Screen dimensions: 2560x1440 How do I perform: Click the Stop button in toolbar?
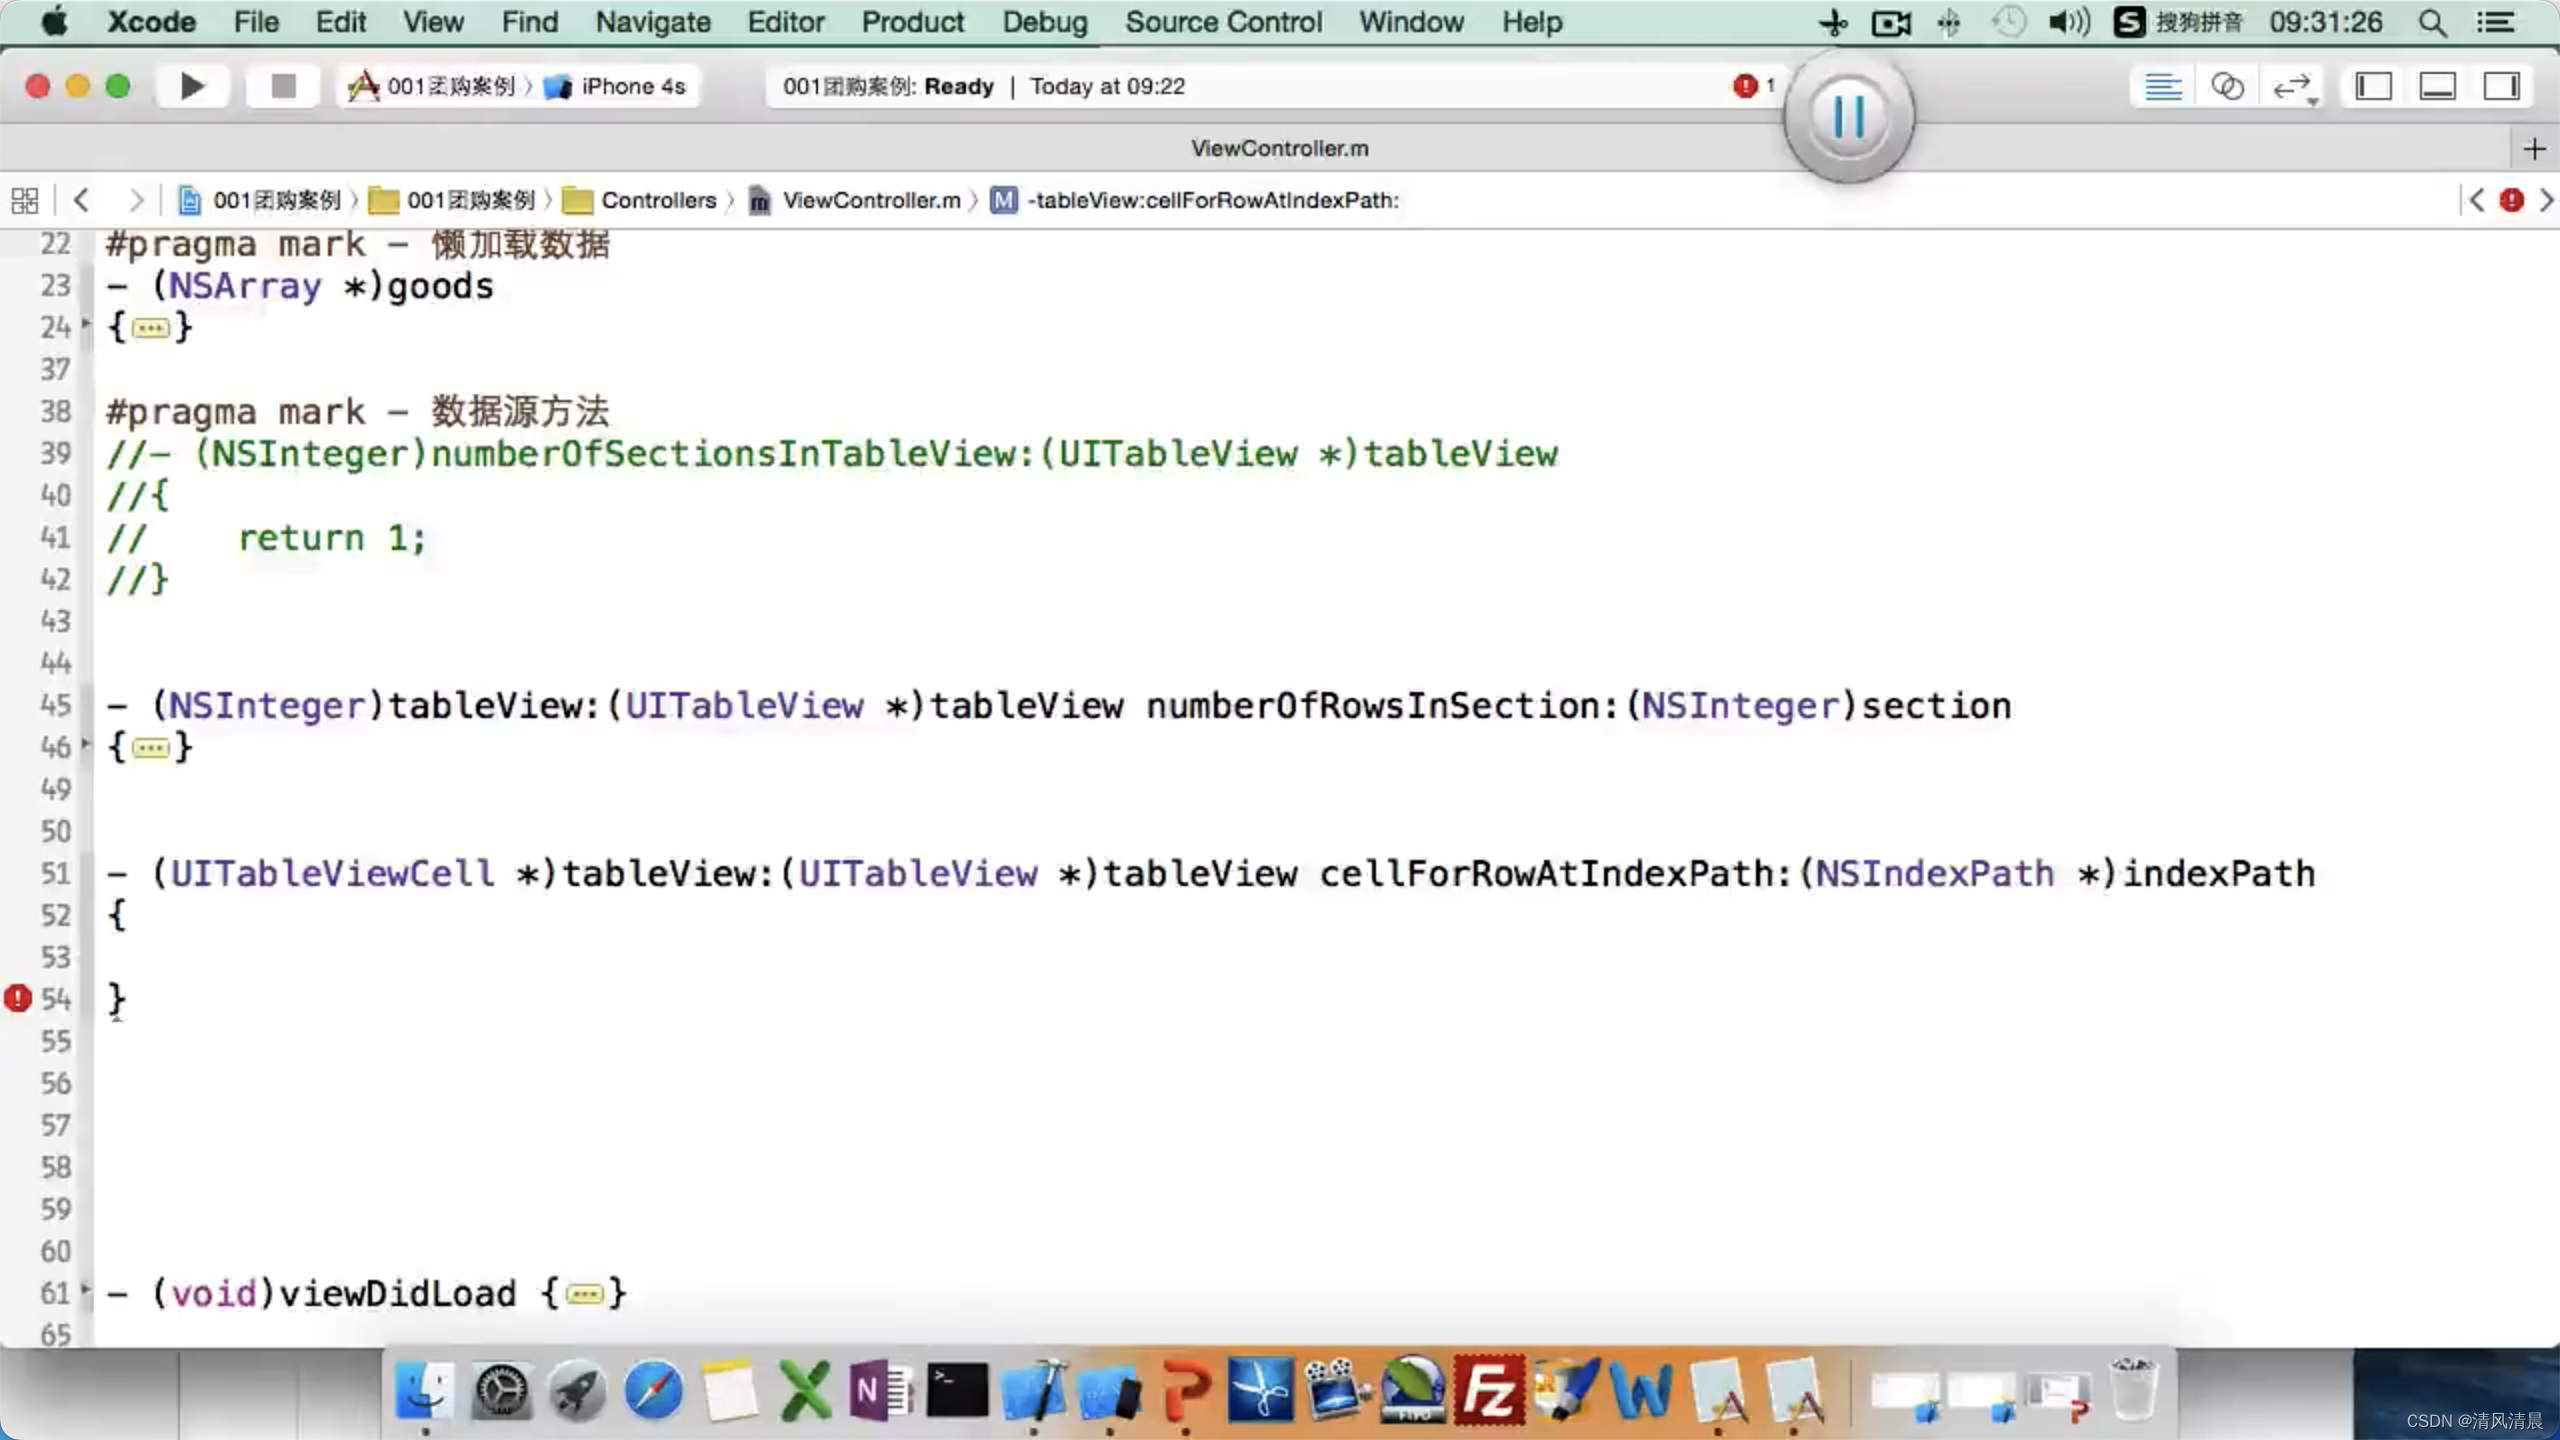tap(283, 86)
